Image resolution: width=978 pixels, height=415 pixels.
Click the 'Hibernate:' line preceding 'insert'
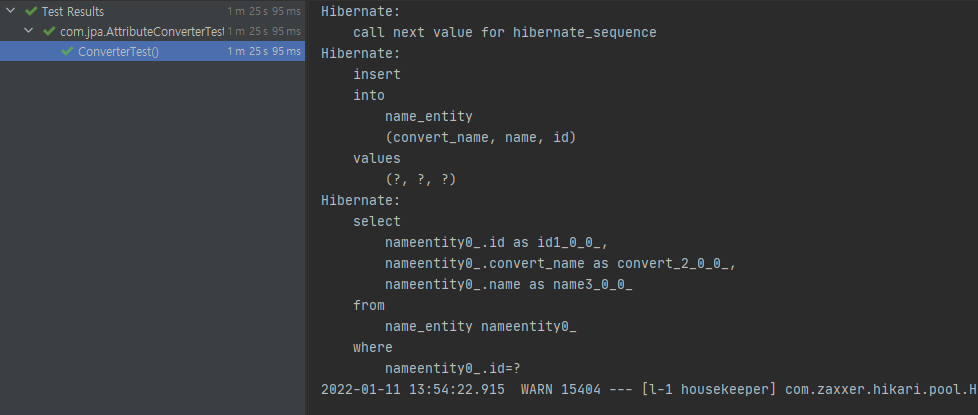pos(361,53)
